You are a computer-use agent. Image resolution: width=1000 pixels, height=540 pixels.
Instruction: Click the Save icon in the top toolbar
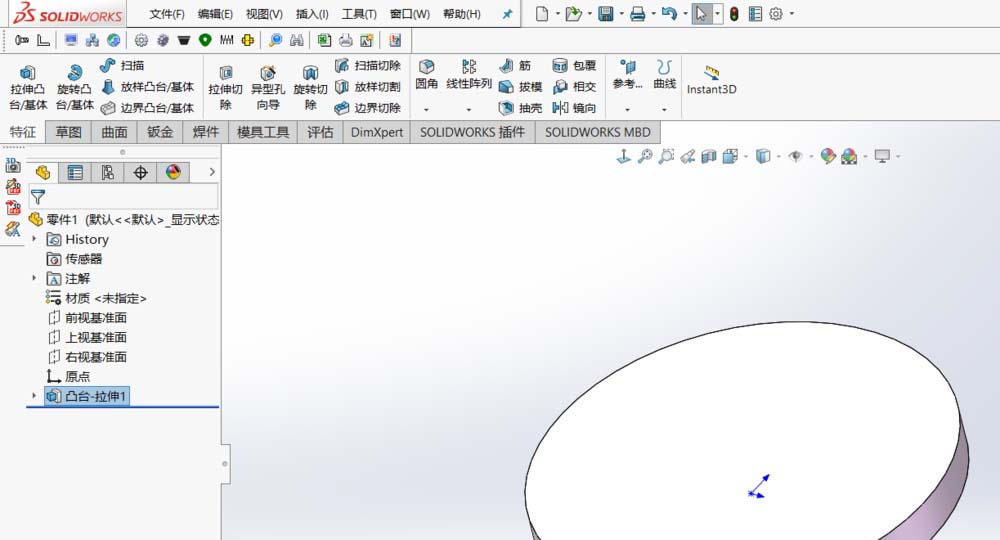605,13
